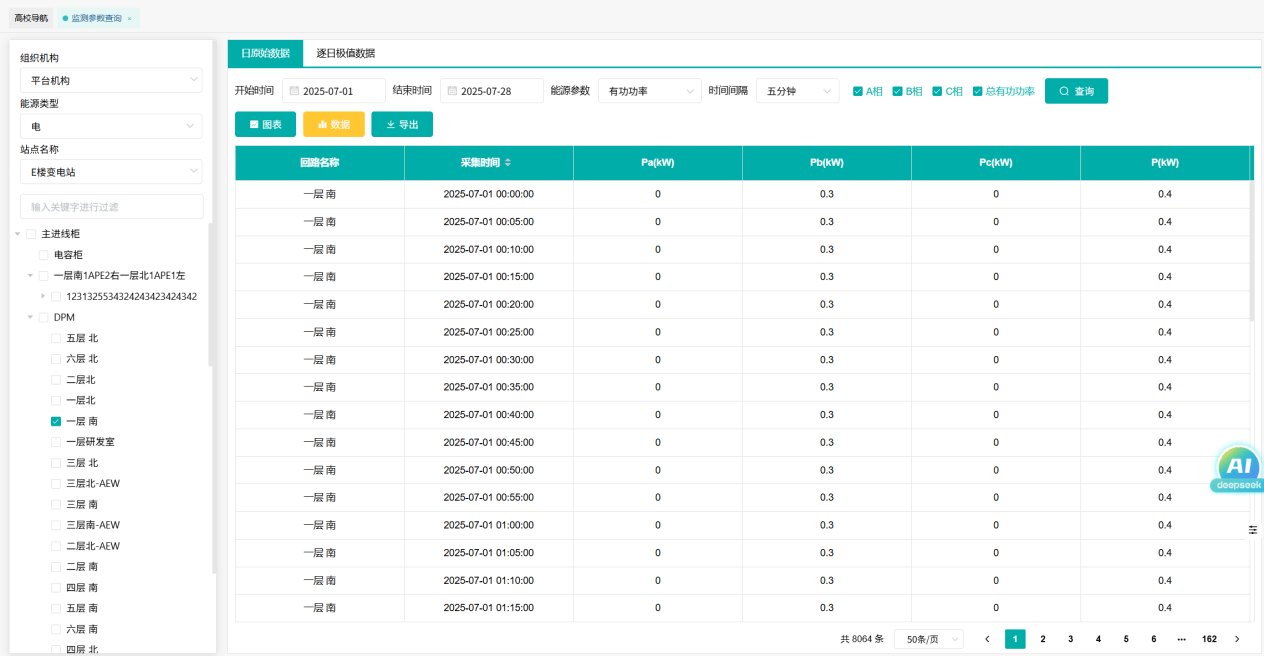Open the 高校导航 top tab
The width and height of the screenshot is (1264, 656).
[x=31, y=18]
